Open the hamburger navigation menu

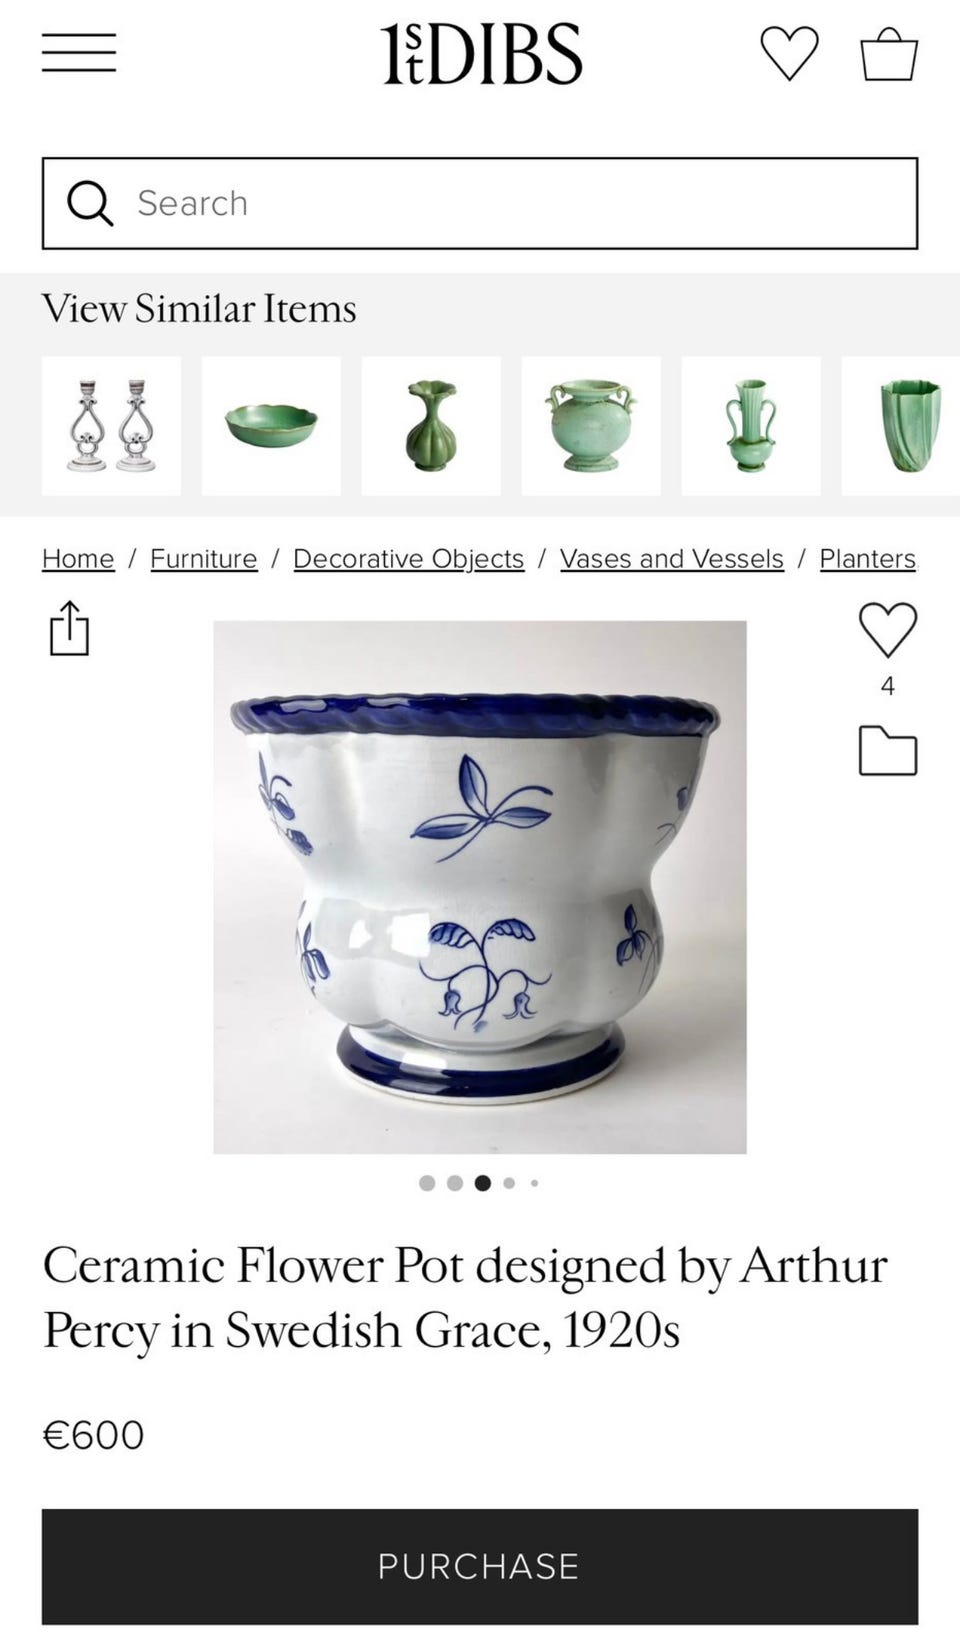pyautogui.click(x=79, y=53)
